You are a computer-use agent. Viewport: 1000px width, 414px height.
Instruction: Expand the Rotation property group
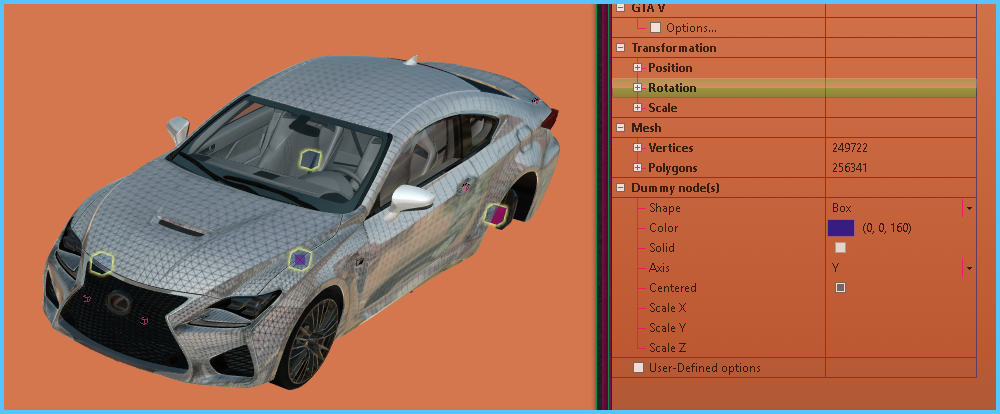coord(637,88)
